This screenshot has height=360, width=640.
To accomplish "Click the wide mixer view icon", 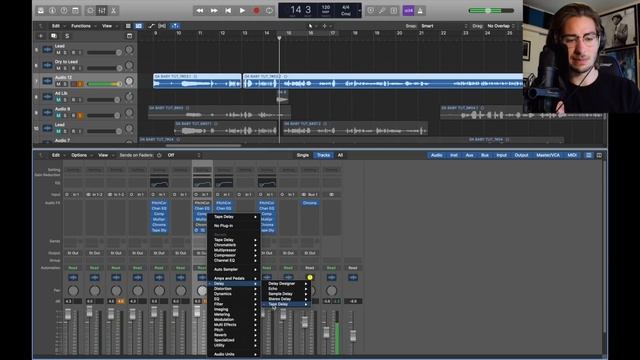I will click(x=599, y=155).
